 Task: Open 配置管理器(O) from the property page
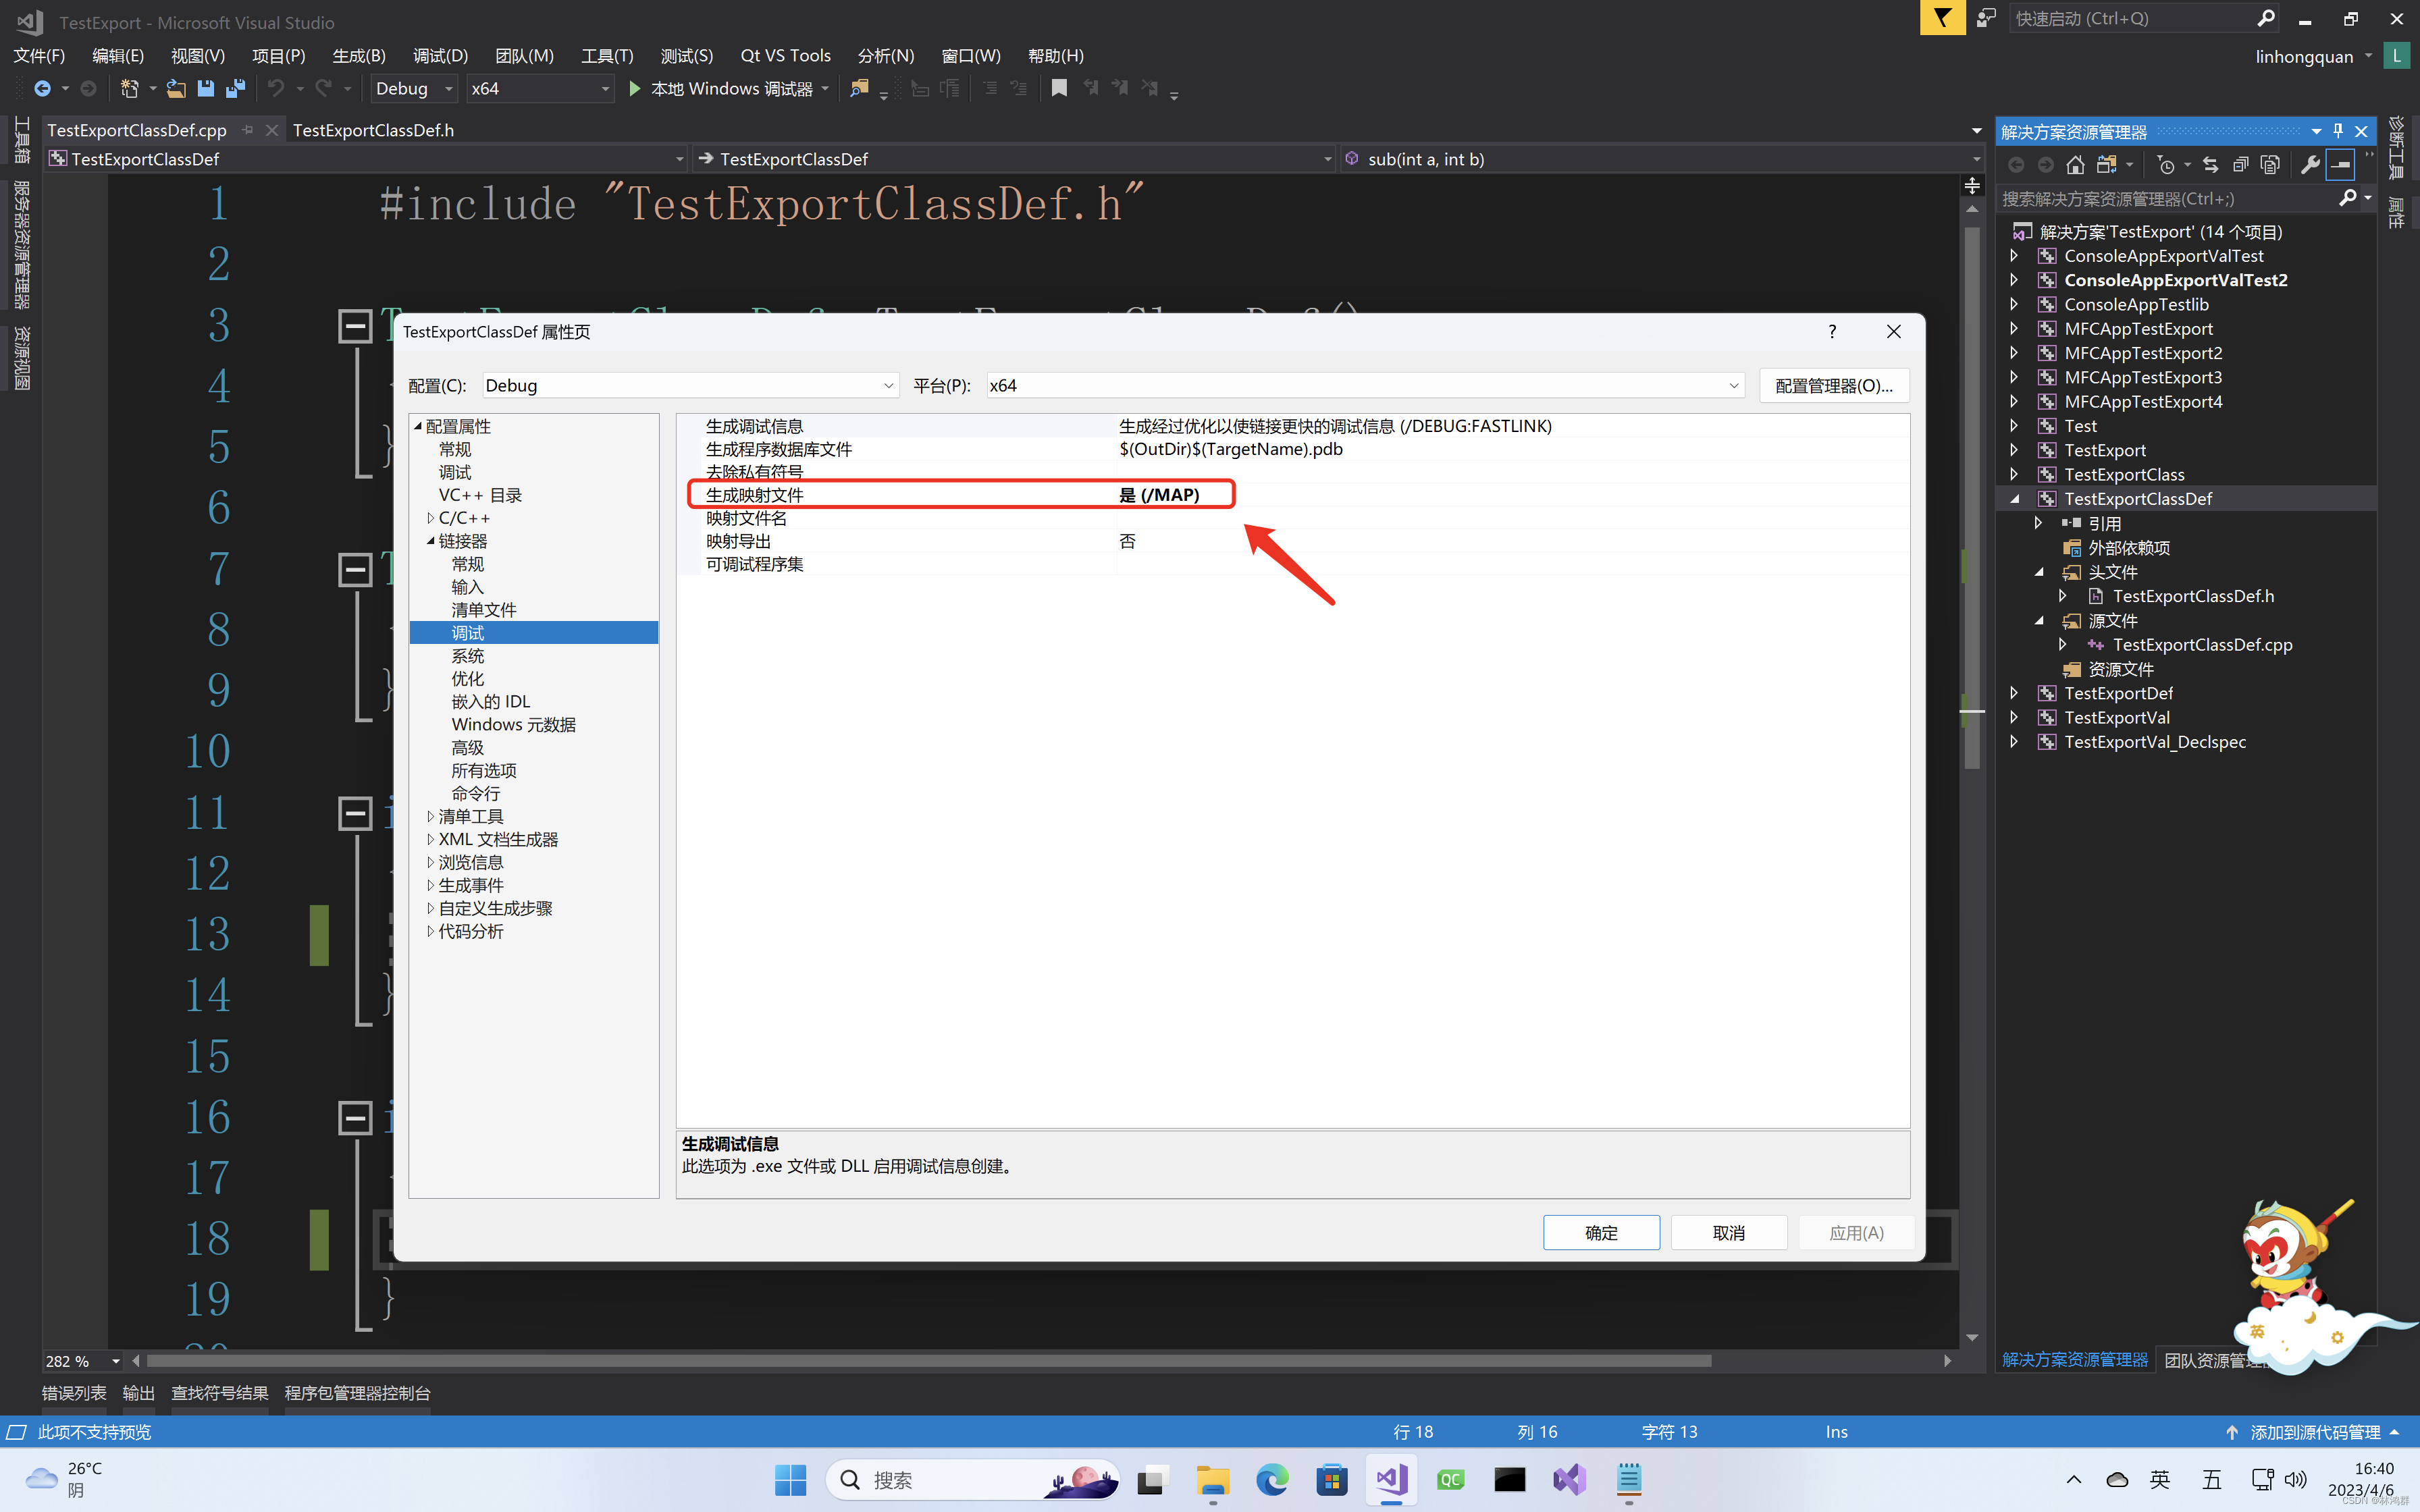[x=1833, y=385]
